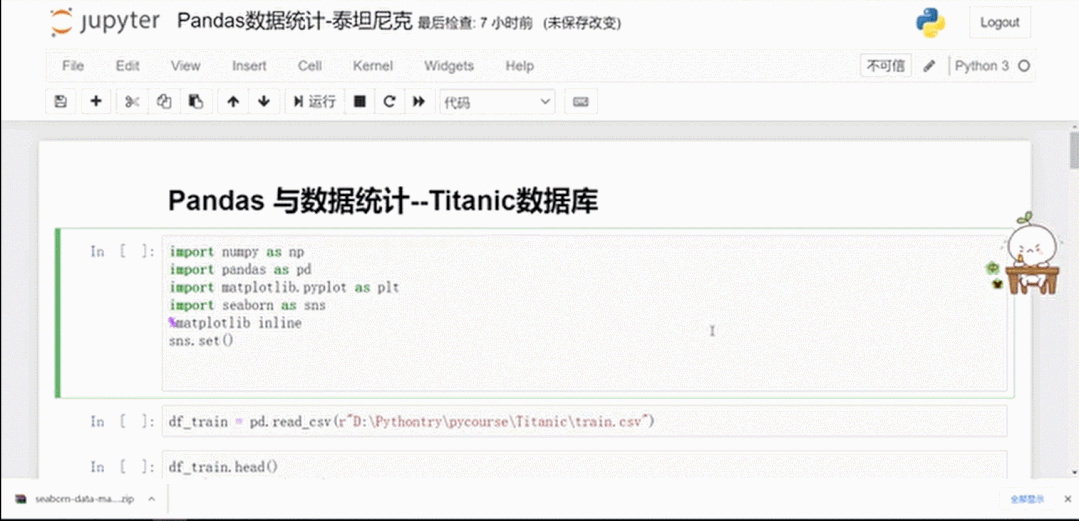1079x521 pixels.
Task: Open the downloaded seaborn-data zip file
Action: pyautogui.click(x=76, y=499)
